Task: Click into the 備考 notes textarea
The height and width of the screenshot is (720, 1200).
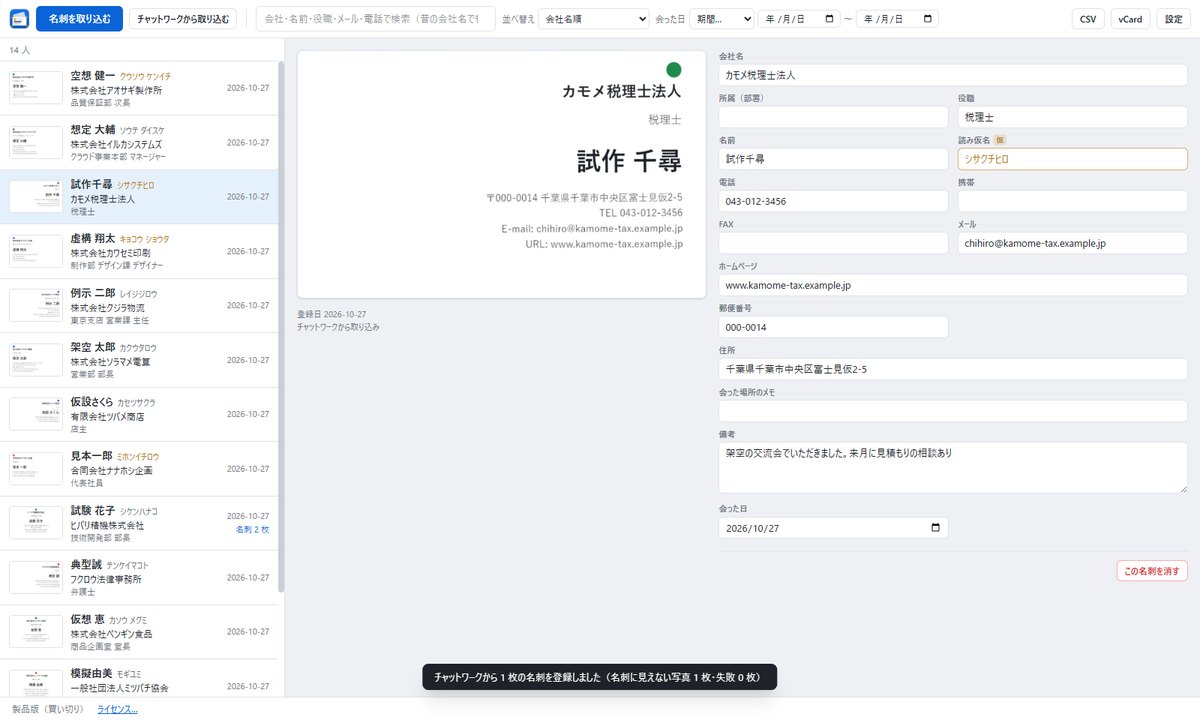Action: coord(953,467)
